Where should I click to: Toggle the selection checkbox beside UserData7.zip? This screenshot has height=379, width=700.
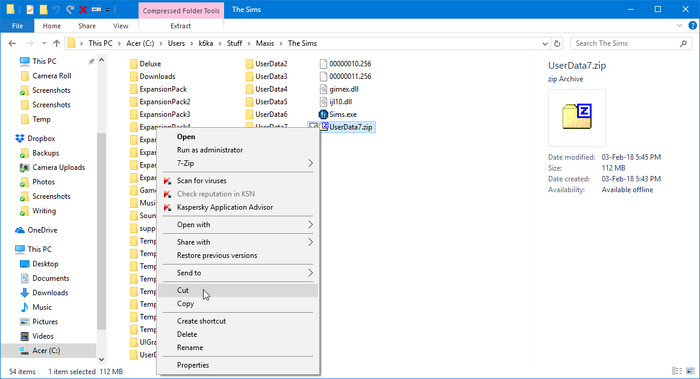[x=313, y=127]
